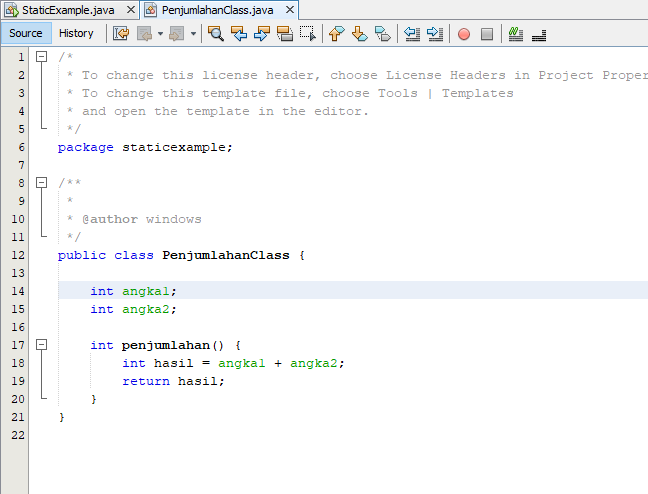Click the Uncomment lines icon
The height and width of the screenshot is (494, 648).
point(539,35)
